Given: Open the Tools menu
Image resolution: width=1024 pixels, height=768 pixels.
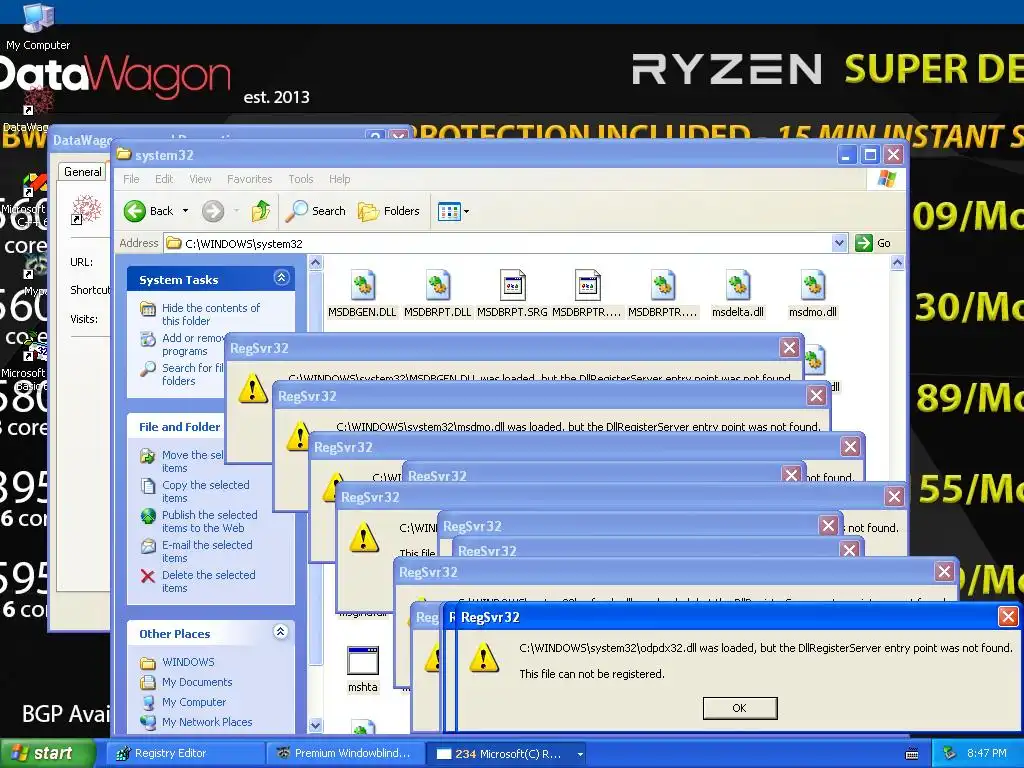Looking at the screenshot, I should [x=300, y=179].
